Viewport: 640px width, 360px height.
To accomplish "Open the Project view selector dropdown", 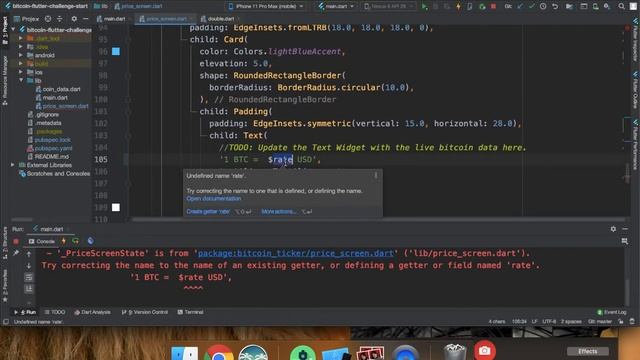I will click(x=28, y=19).
